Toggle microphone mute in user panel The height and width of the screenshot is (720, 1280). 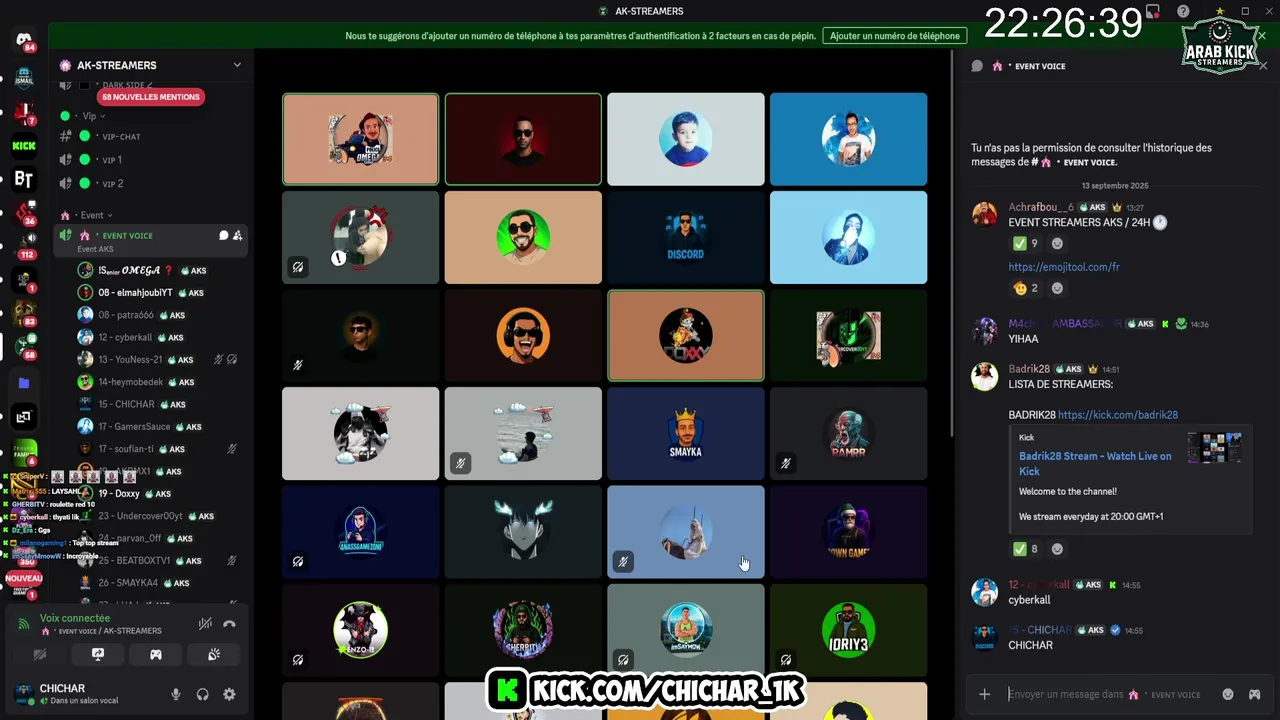point(176,694)
